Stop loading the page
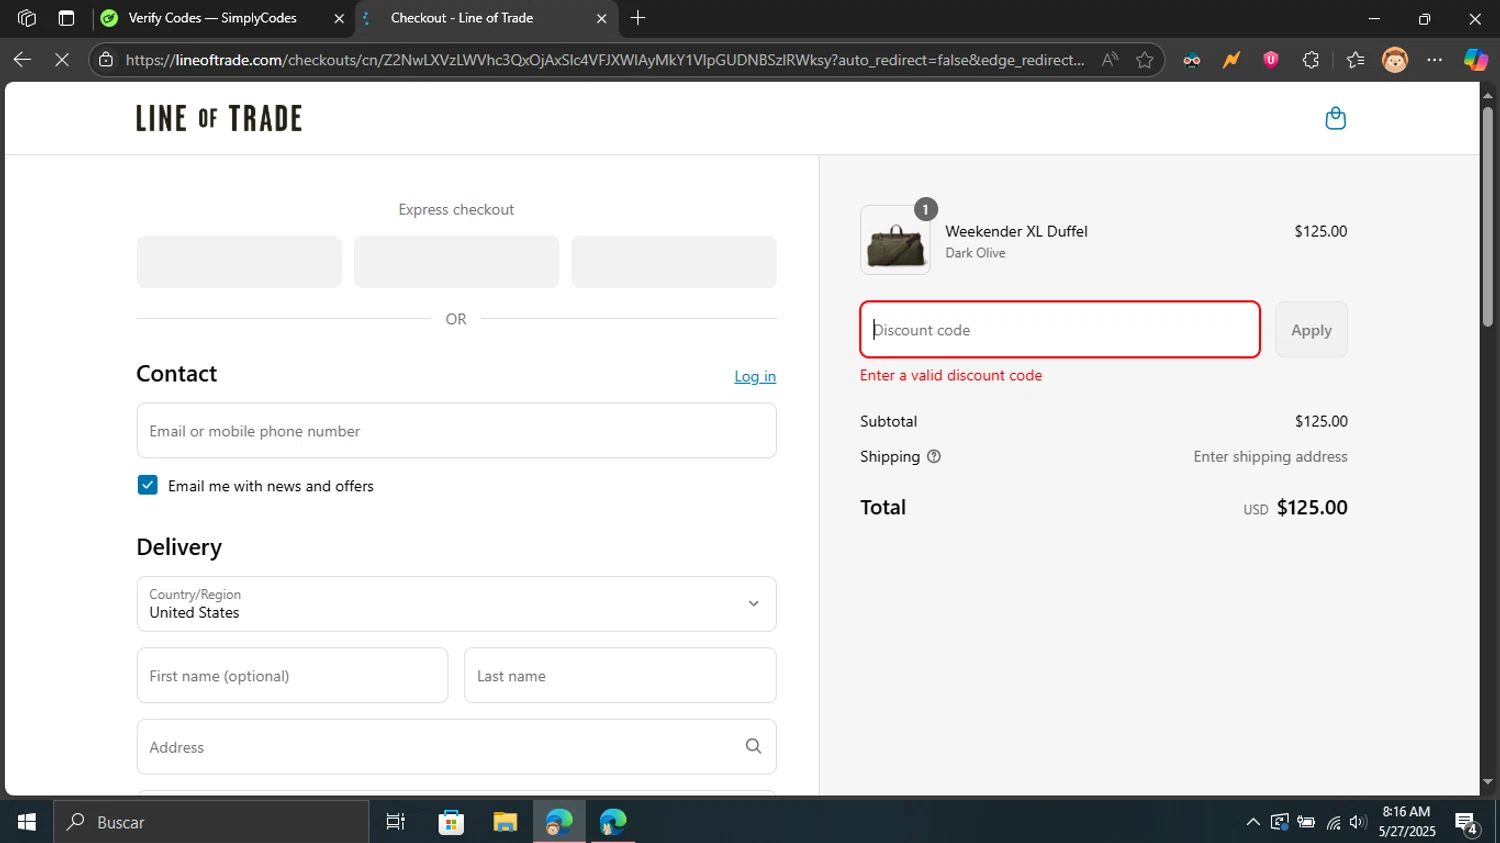This screenshot has height=843, width=1500. (62, 60)
